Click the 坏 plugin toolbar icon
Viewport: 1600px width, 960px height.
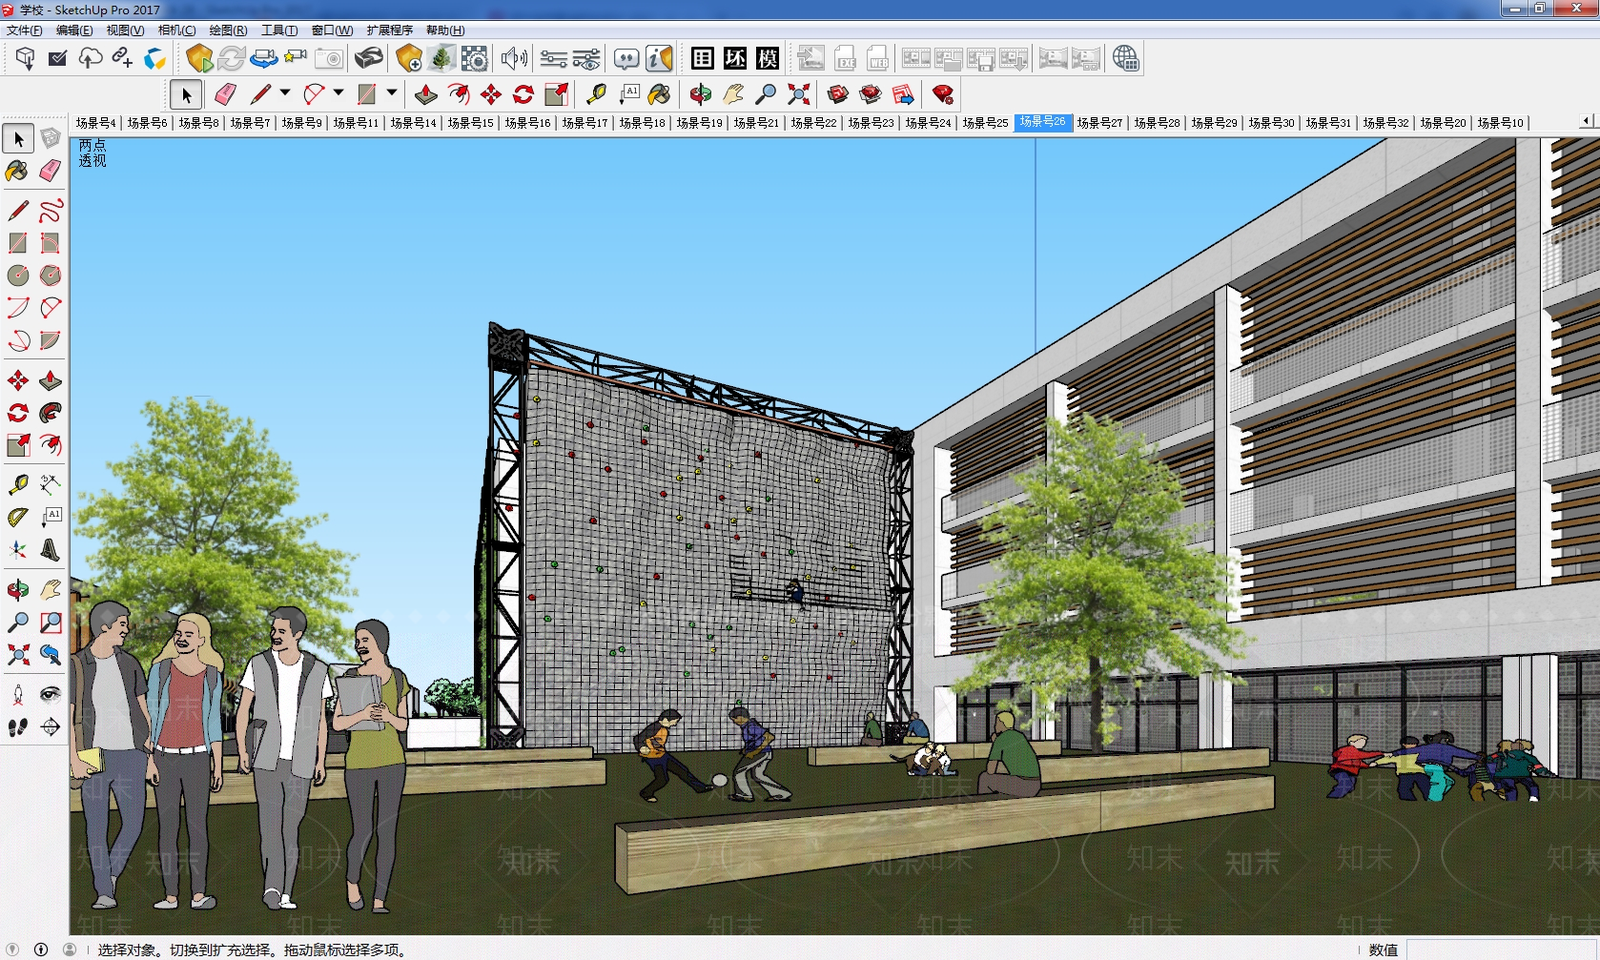pyautogui.click(x=735, y=59)
